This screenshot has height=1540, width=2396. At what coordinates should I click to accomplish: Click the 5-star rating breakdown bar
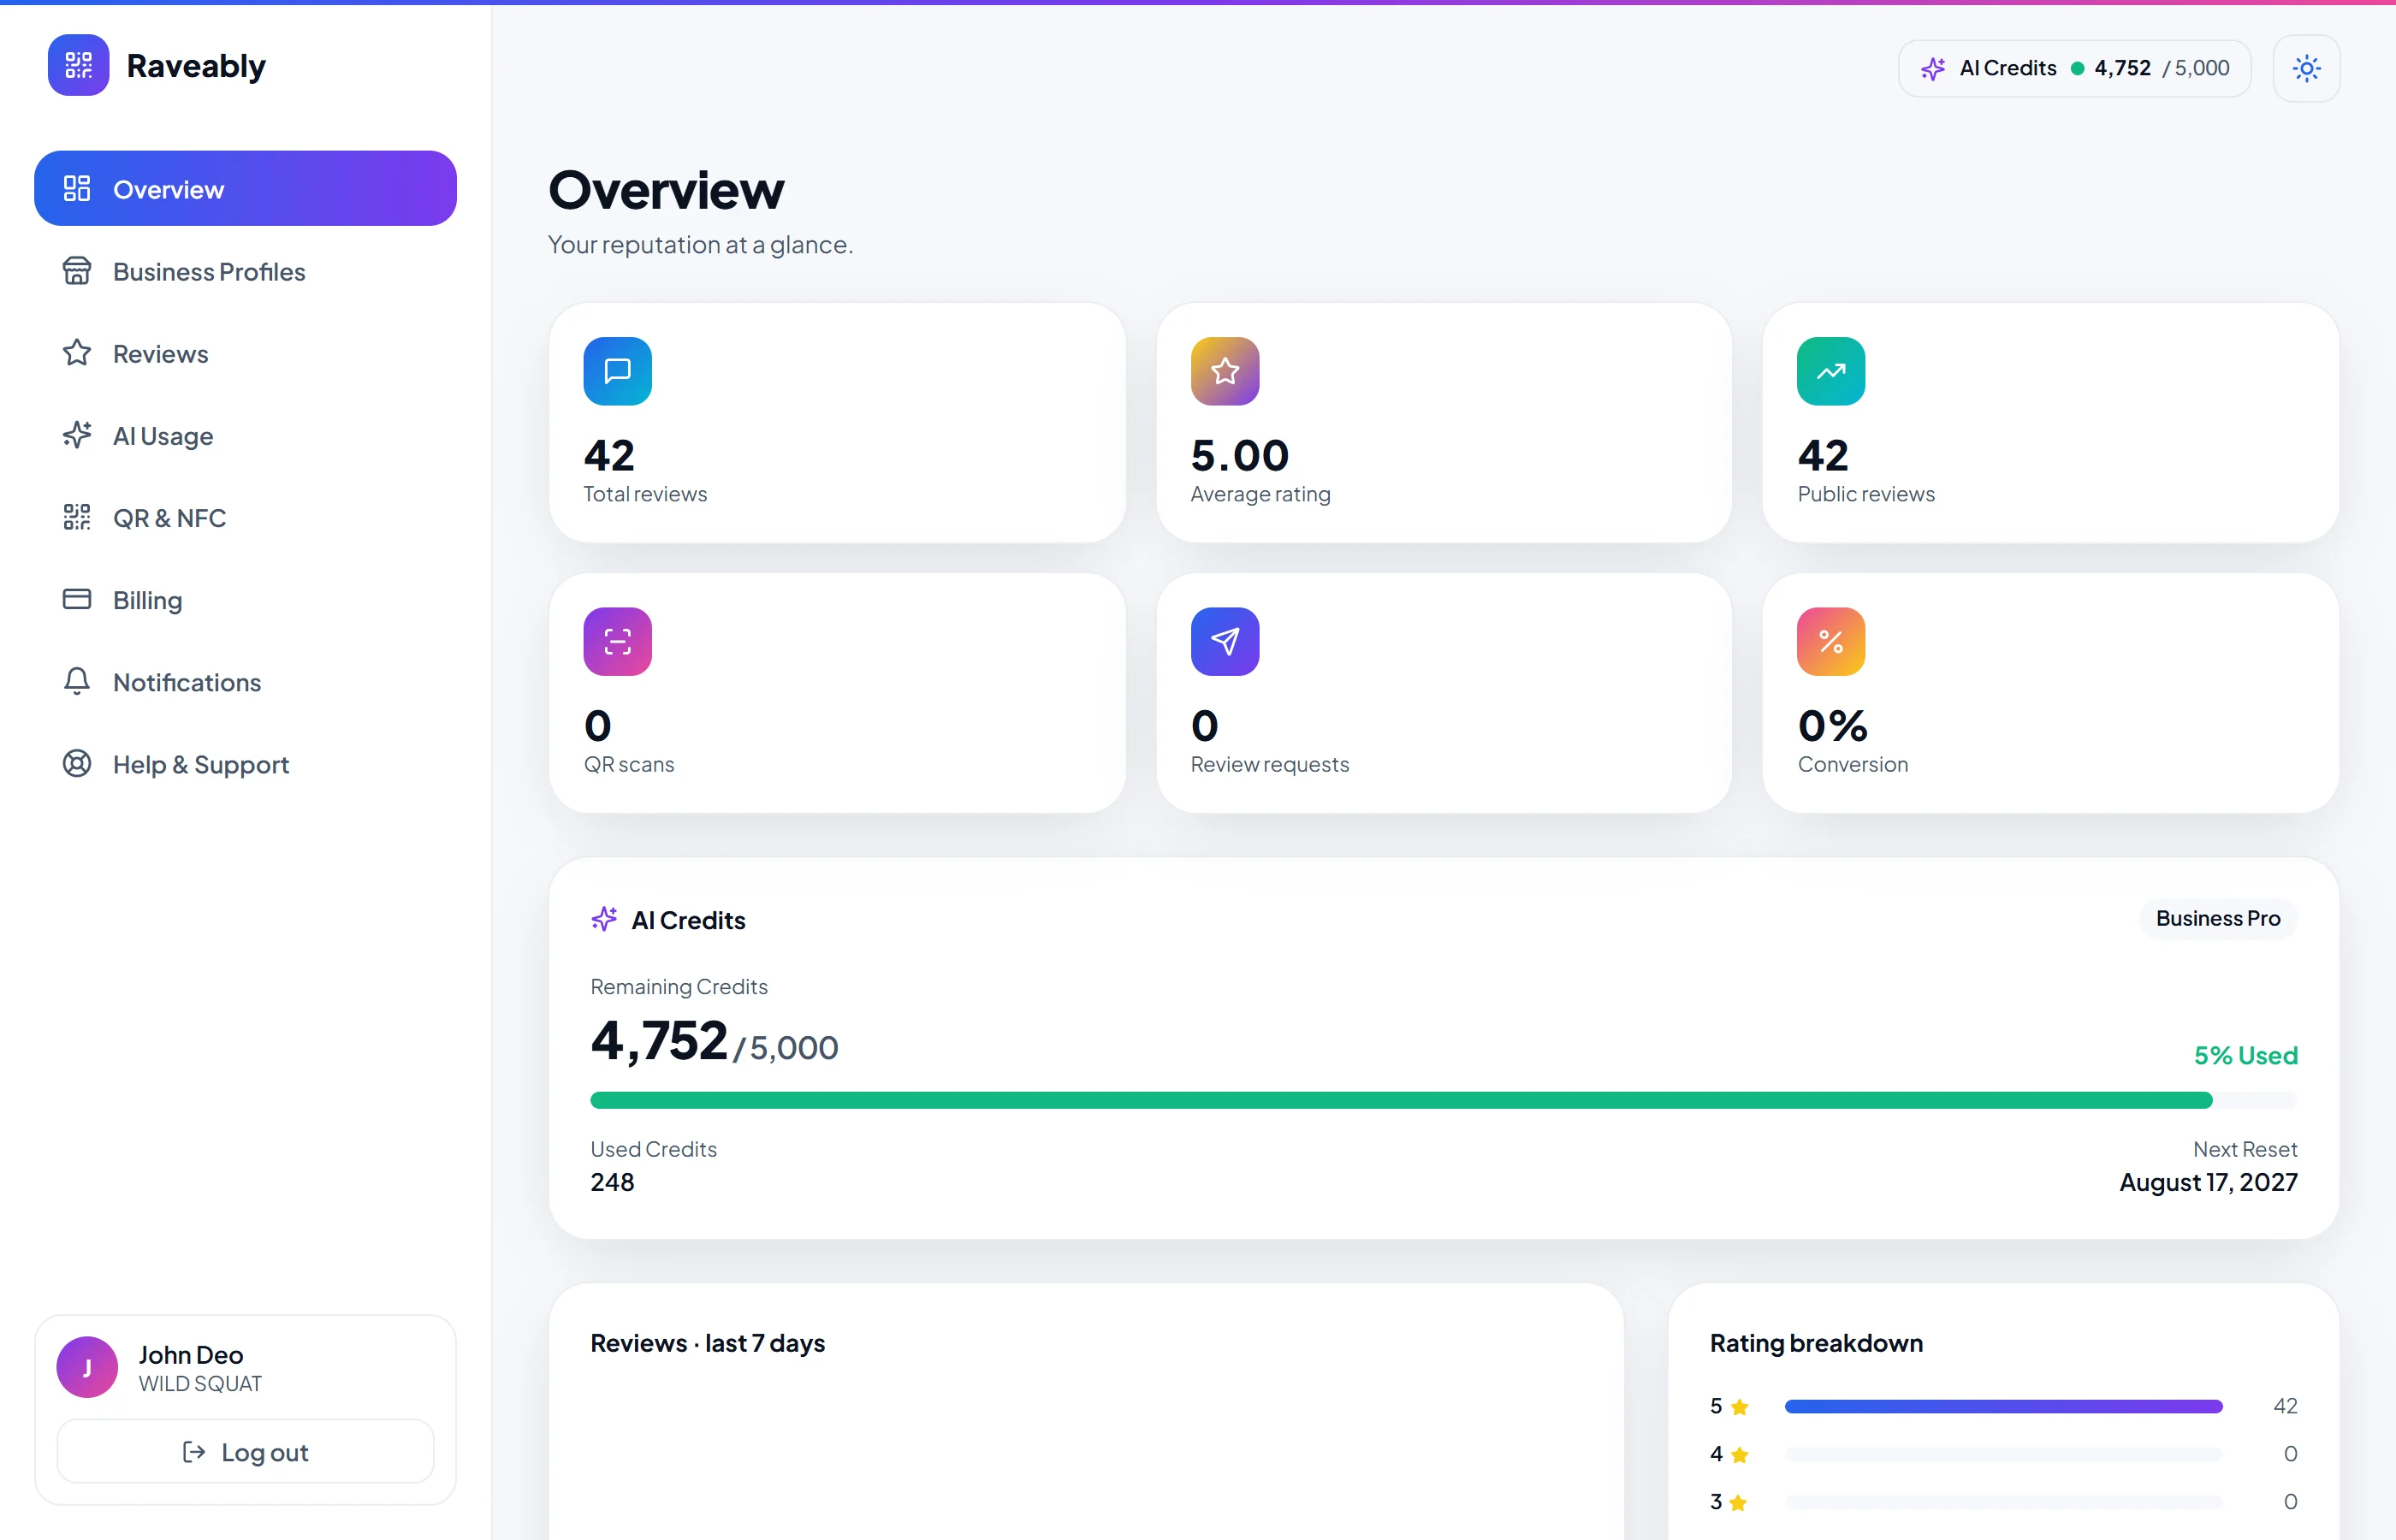click(x=2002, y=1406)
